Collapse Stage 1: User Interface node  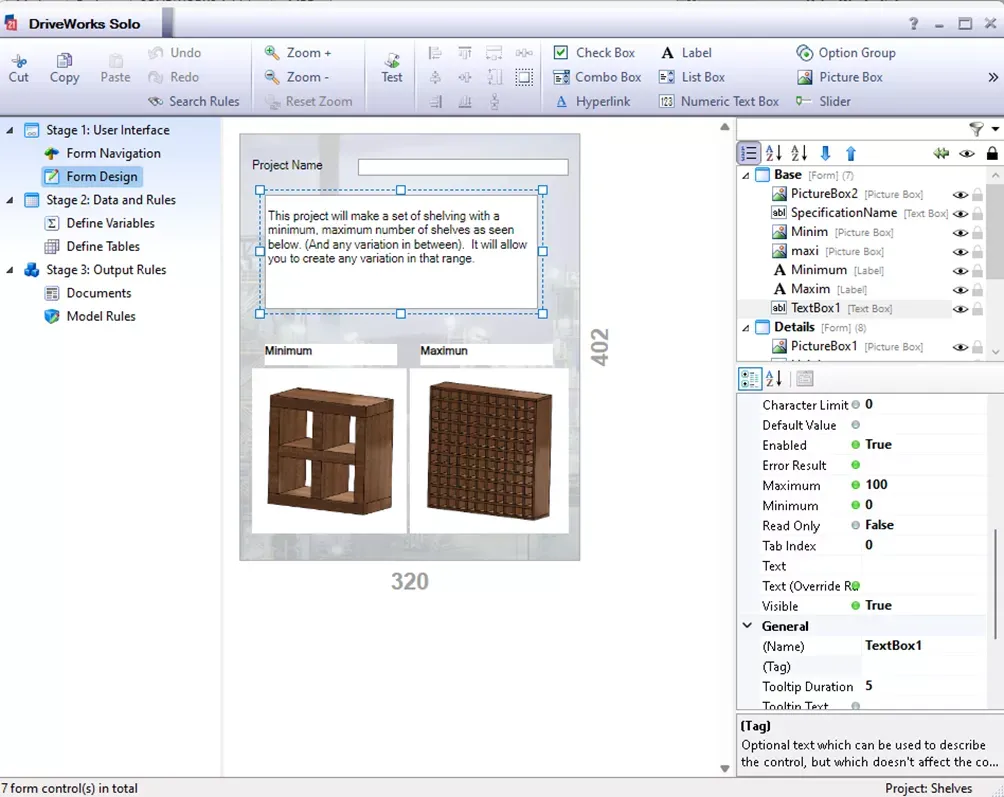point(10,130)
